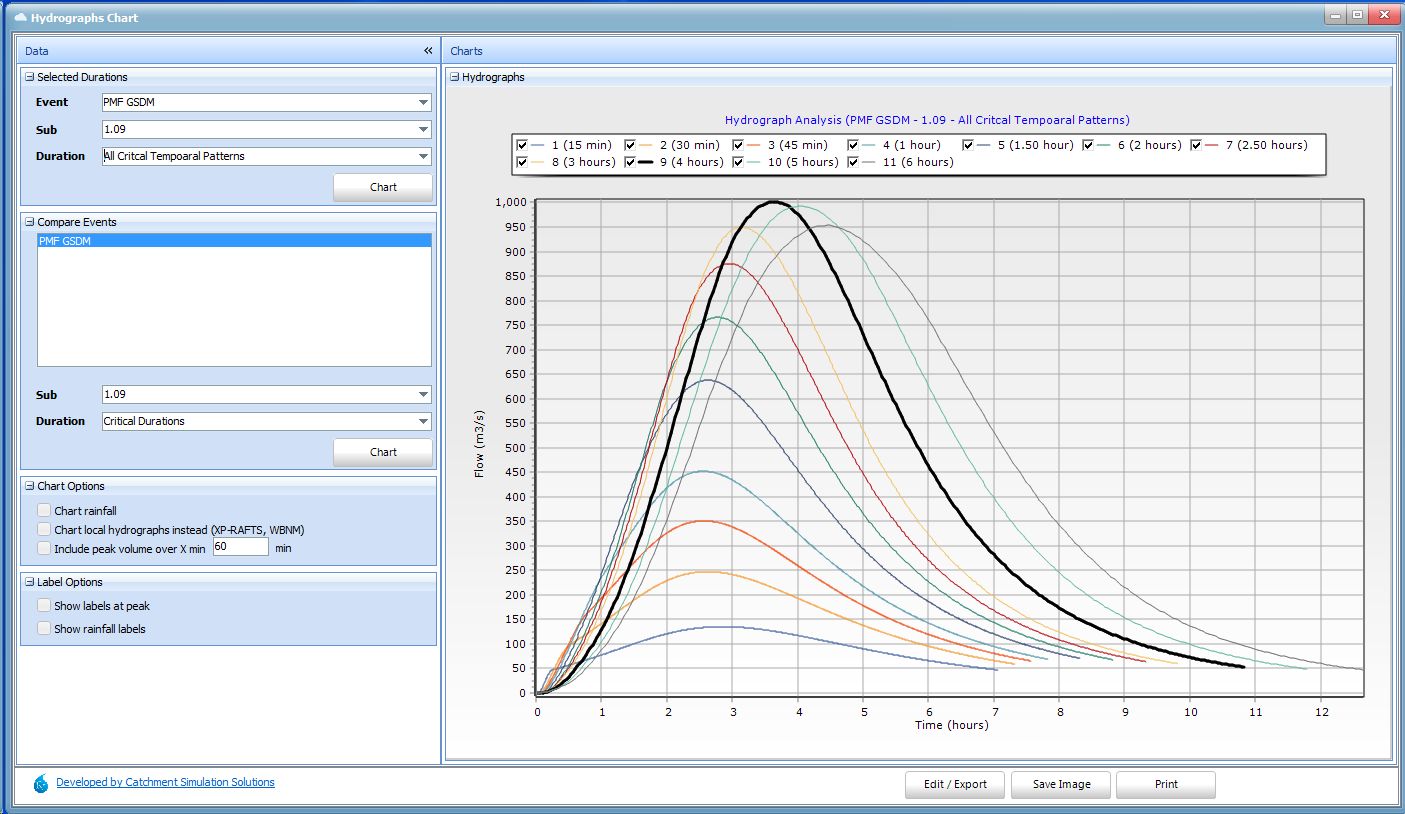The height and width of the screenshot is (814, 1405).
Task: Click the cloud app icon in title bar
Action: pos(19,18)
